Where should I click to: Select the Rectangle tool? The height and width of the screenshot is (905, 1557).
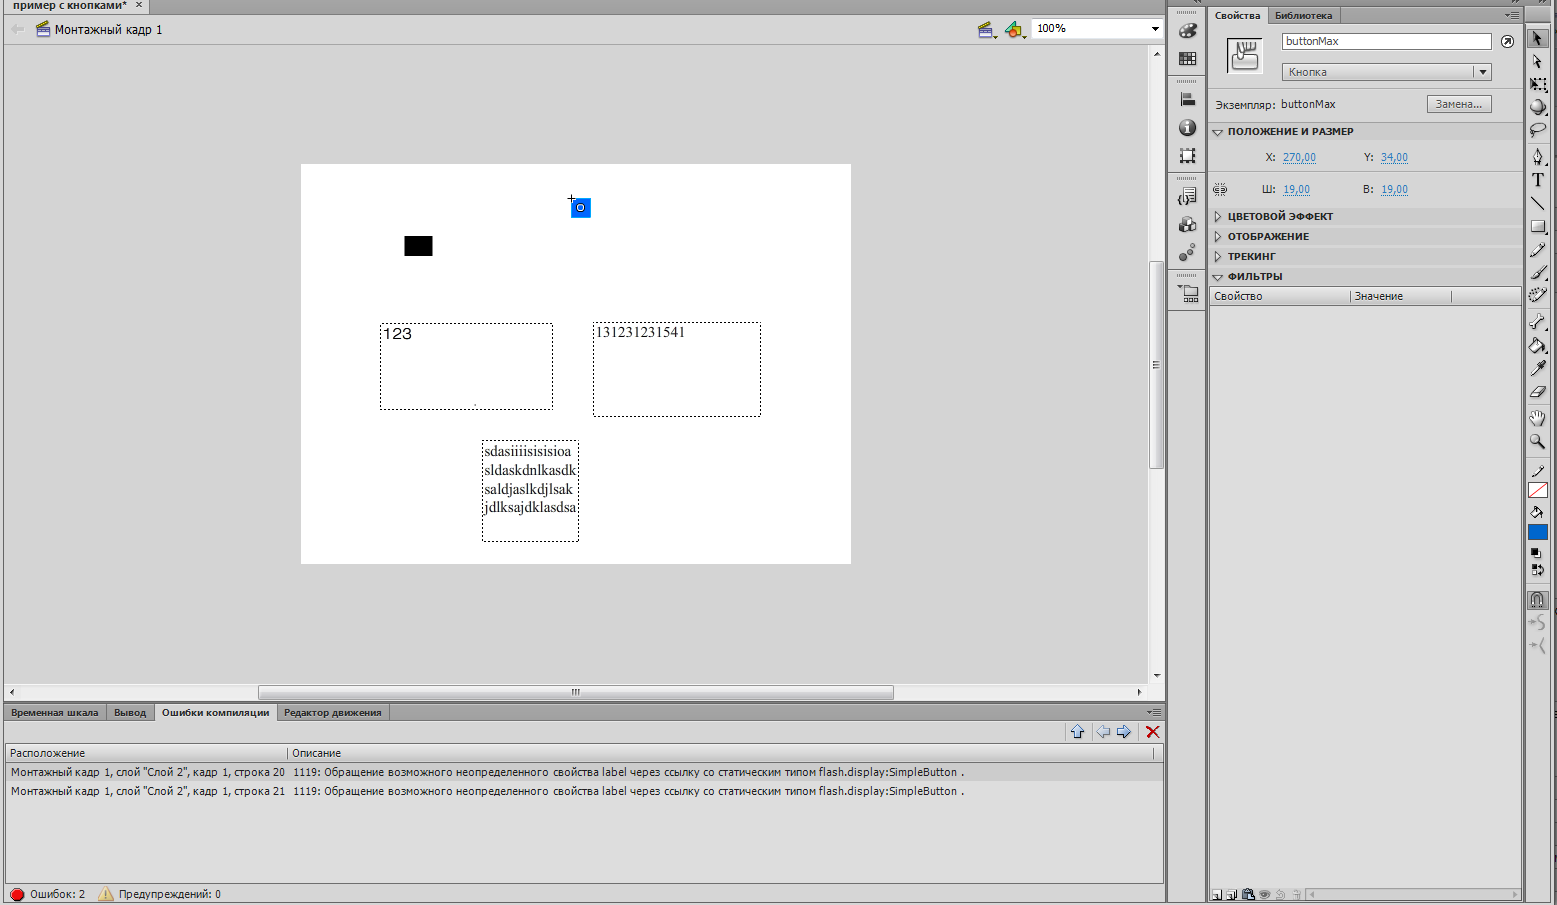pyautogui.click(x=1538, y=226)
